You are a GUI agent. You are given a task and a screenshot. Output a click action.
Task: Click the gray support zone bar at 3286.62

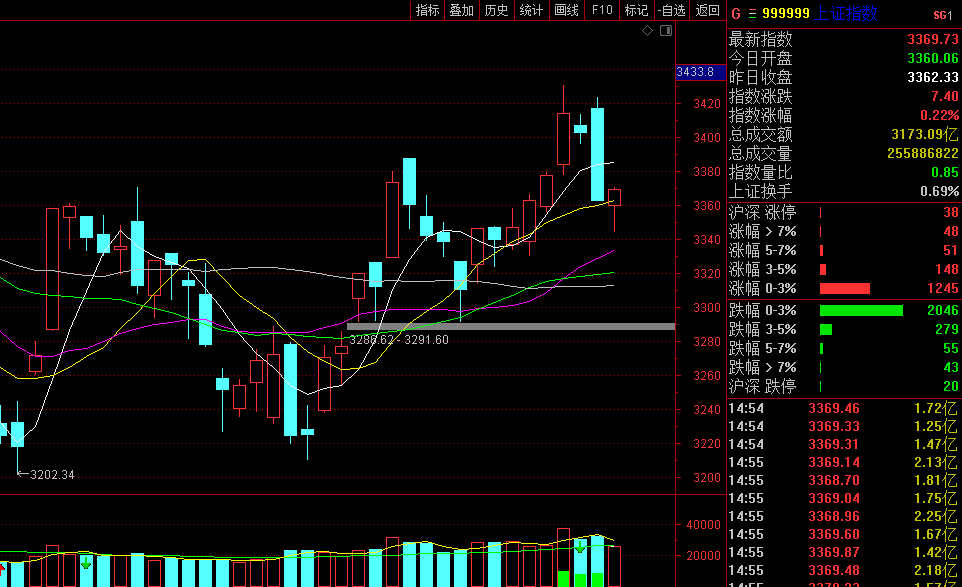(x=510, y=326)
